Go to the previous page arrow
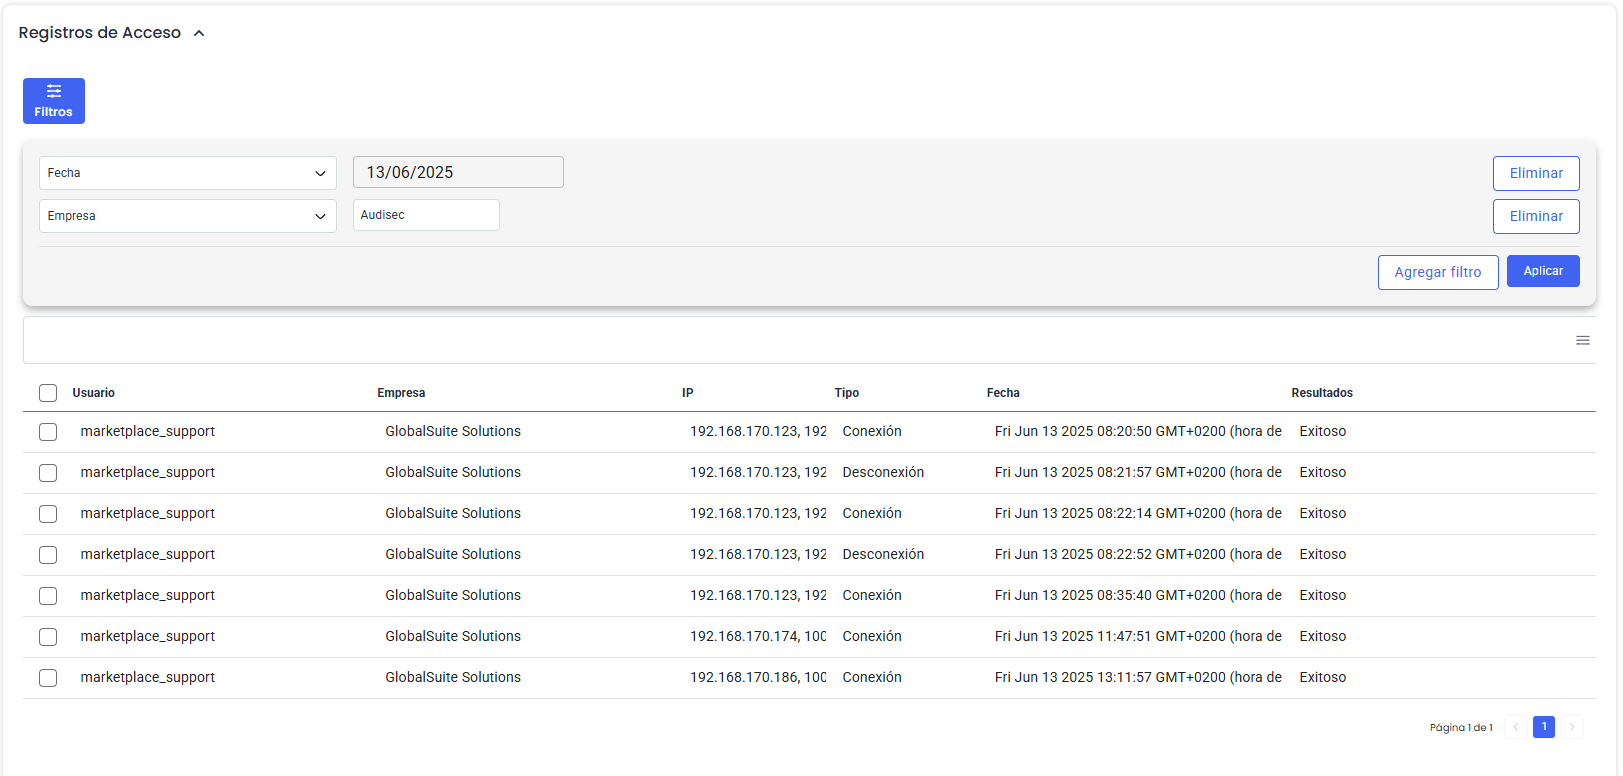This screenshot has height=776, width=1623. click(x=1516, y=727)
